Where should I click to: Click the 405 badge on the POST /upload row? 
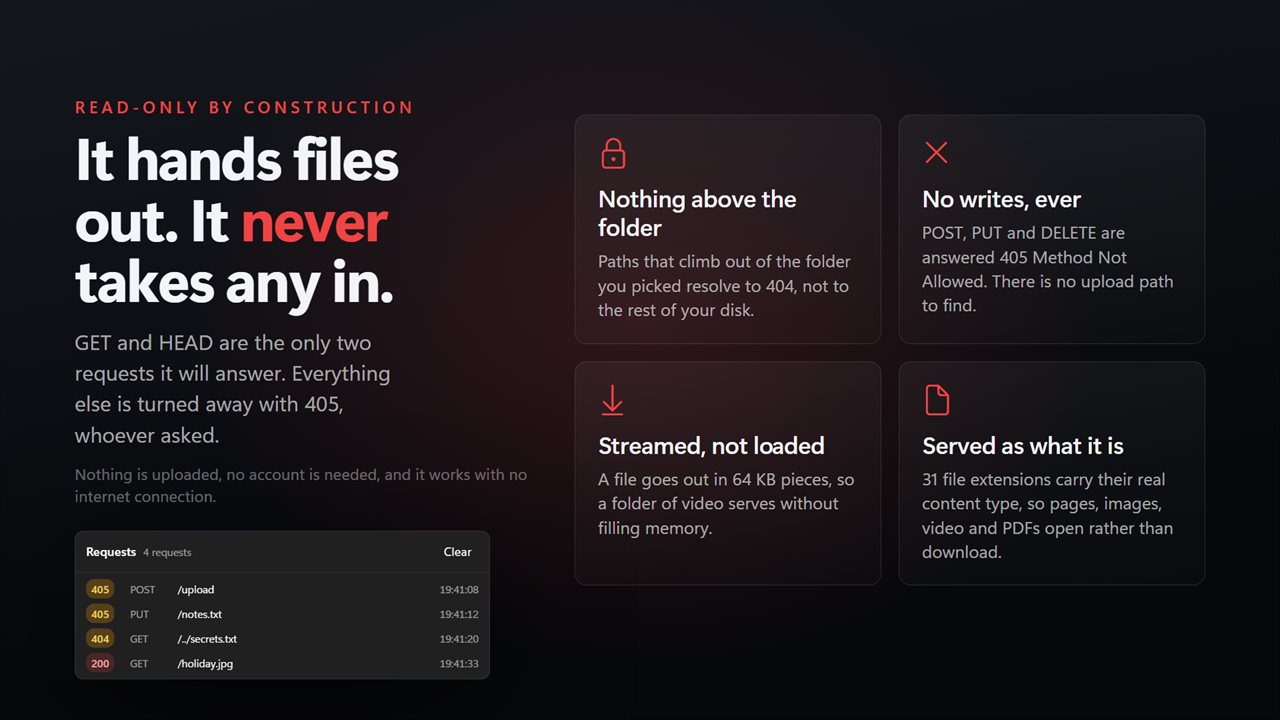100,590
